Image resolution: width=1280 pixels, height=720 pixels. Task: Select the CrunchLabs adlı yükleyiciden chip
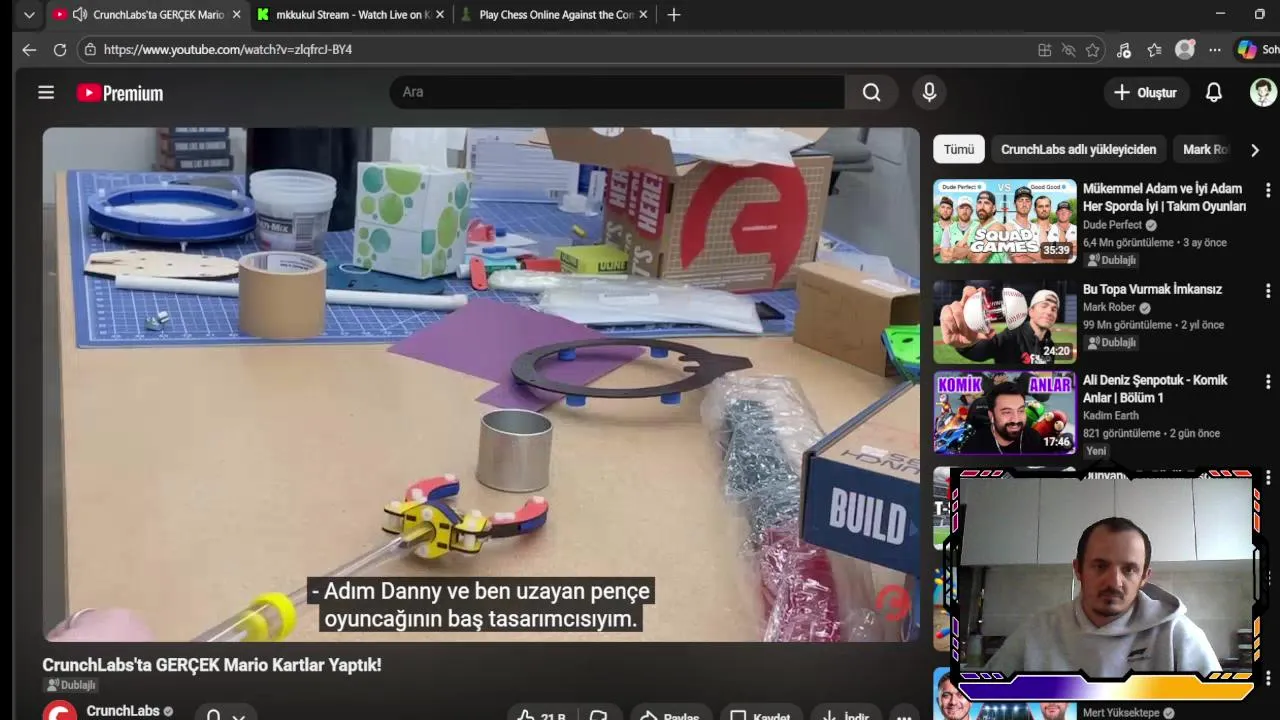click(1078, 149)
